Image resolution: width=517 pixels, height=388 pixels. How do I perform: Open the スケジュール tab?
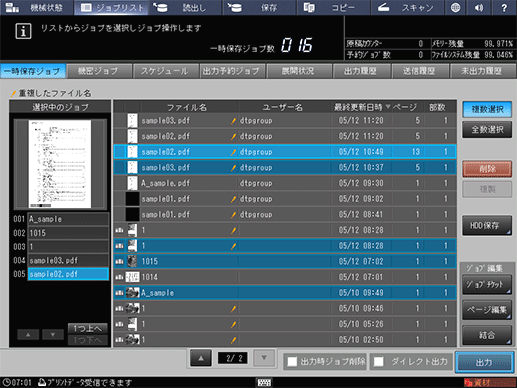click(165, 71)
